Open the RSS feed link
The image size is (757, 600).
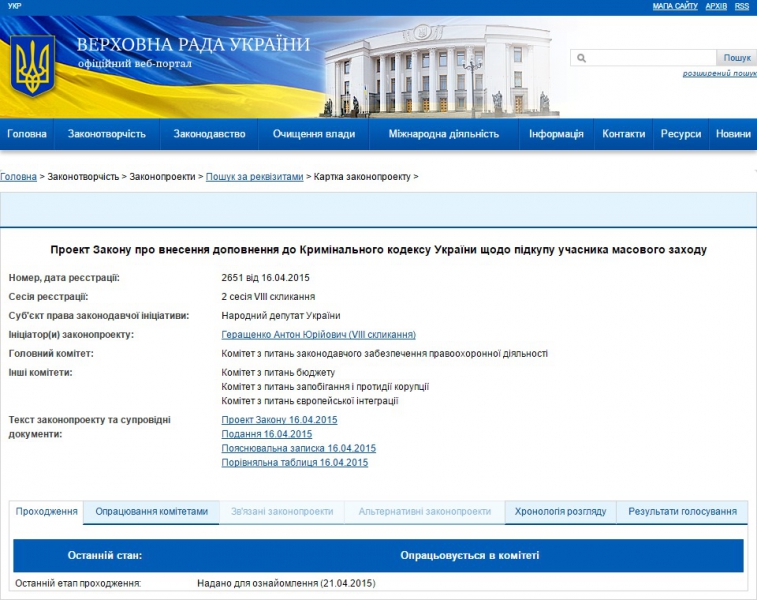pyautogui.click(x=741, y=6)
